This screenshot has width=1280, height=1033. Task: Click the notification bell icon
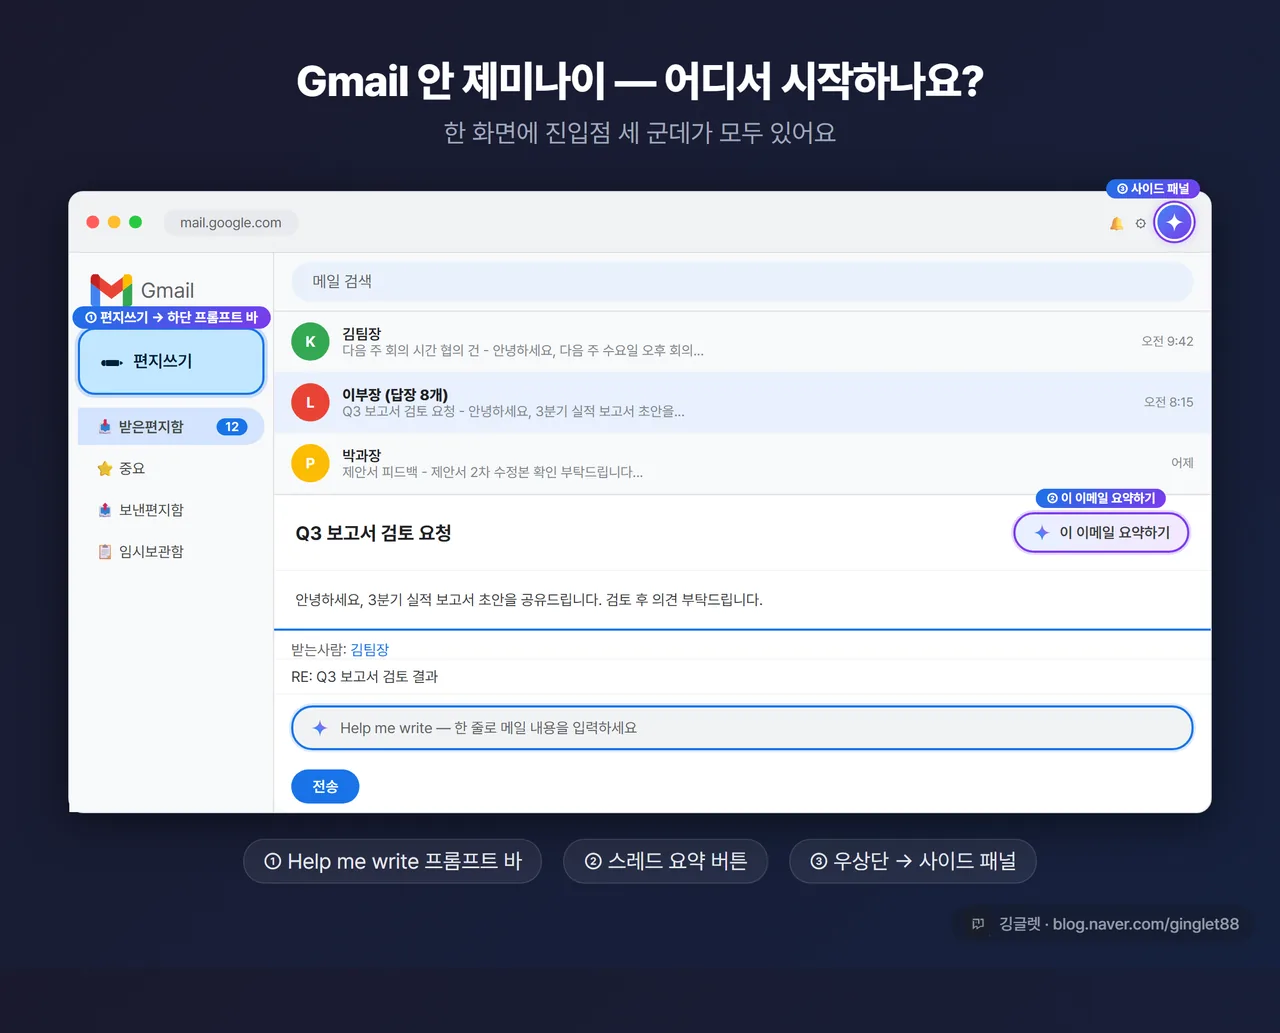click(1116, 223)
